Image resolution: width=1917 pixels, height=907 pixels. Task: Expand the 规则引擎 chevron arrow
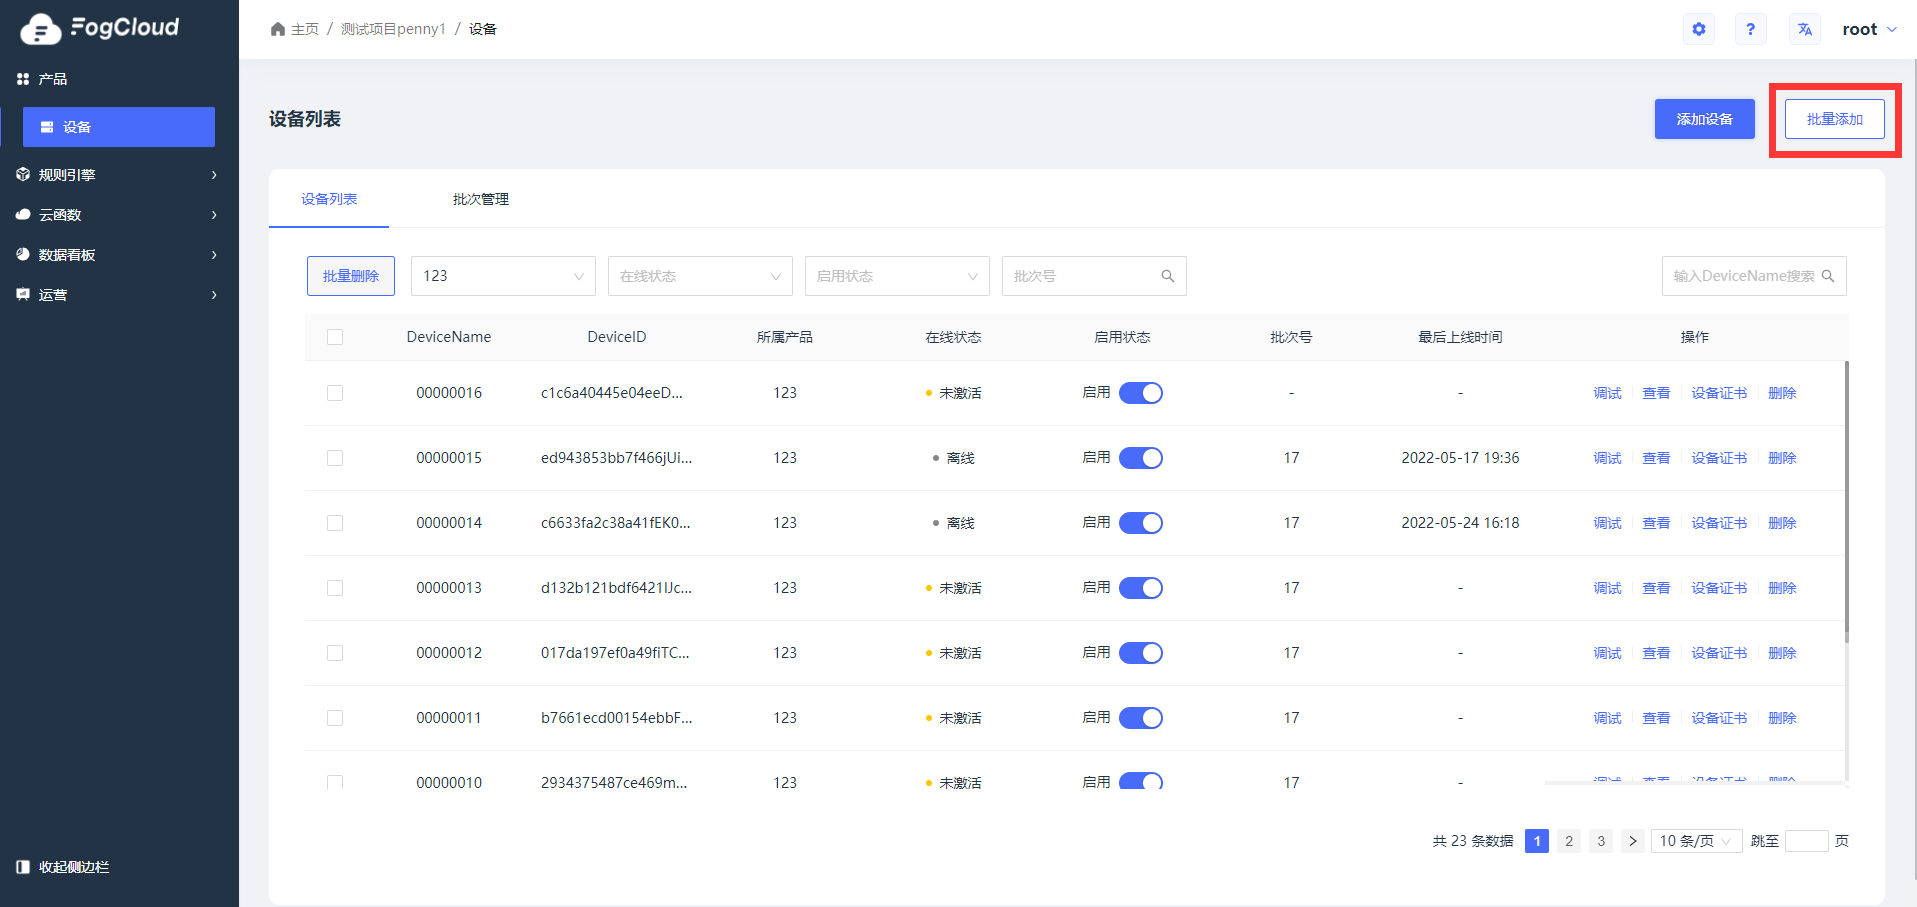click(214, 175)
